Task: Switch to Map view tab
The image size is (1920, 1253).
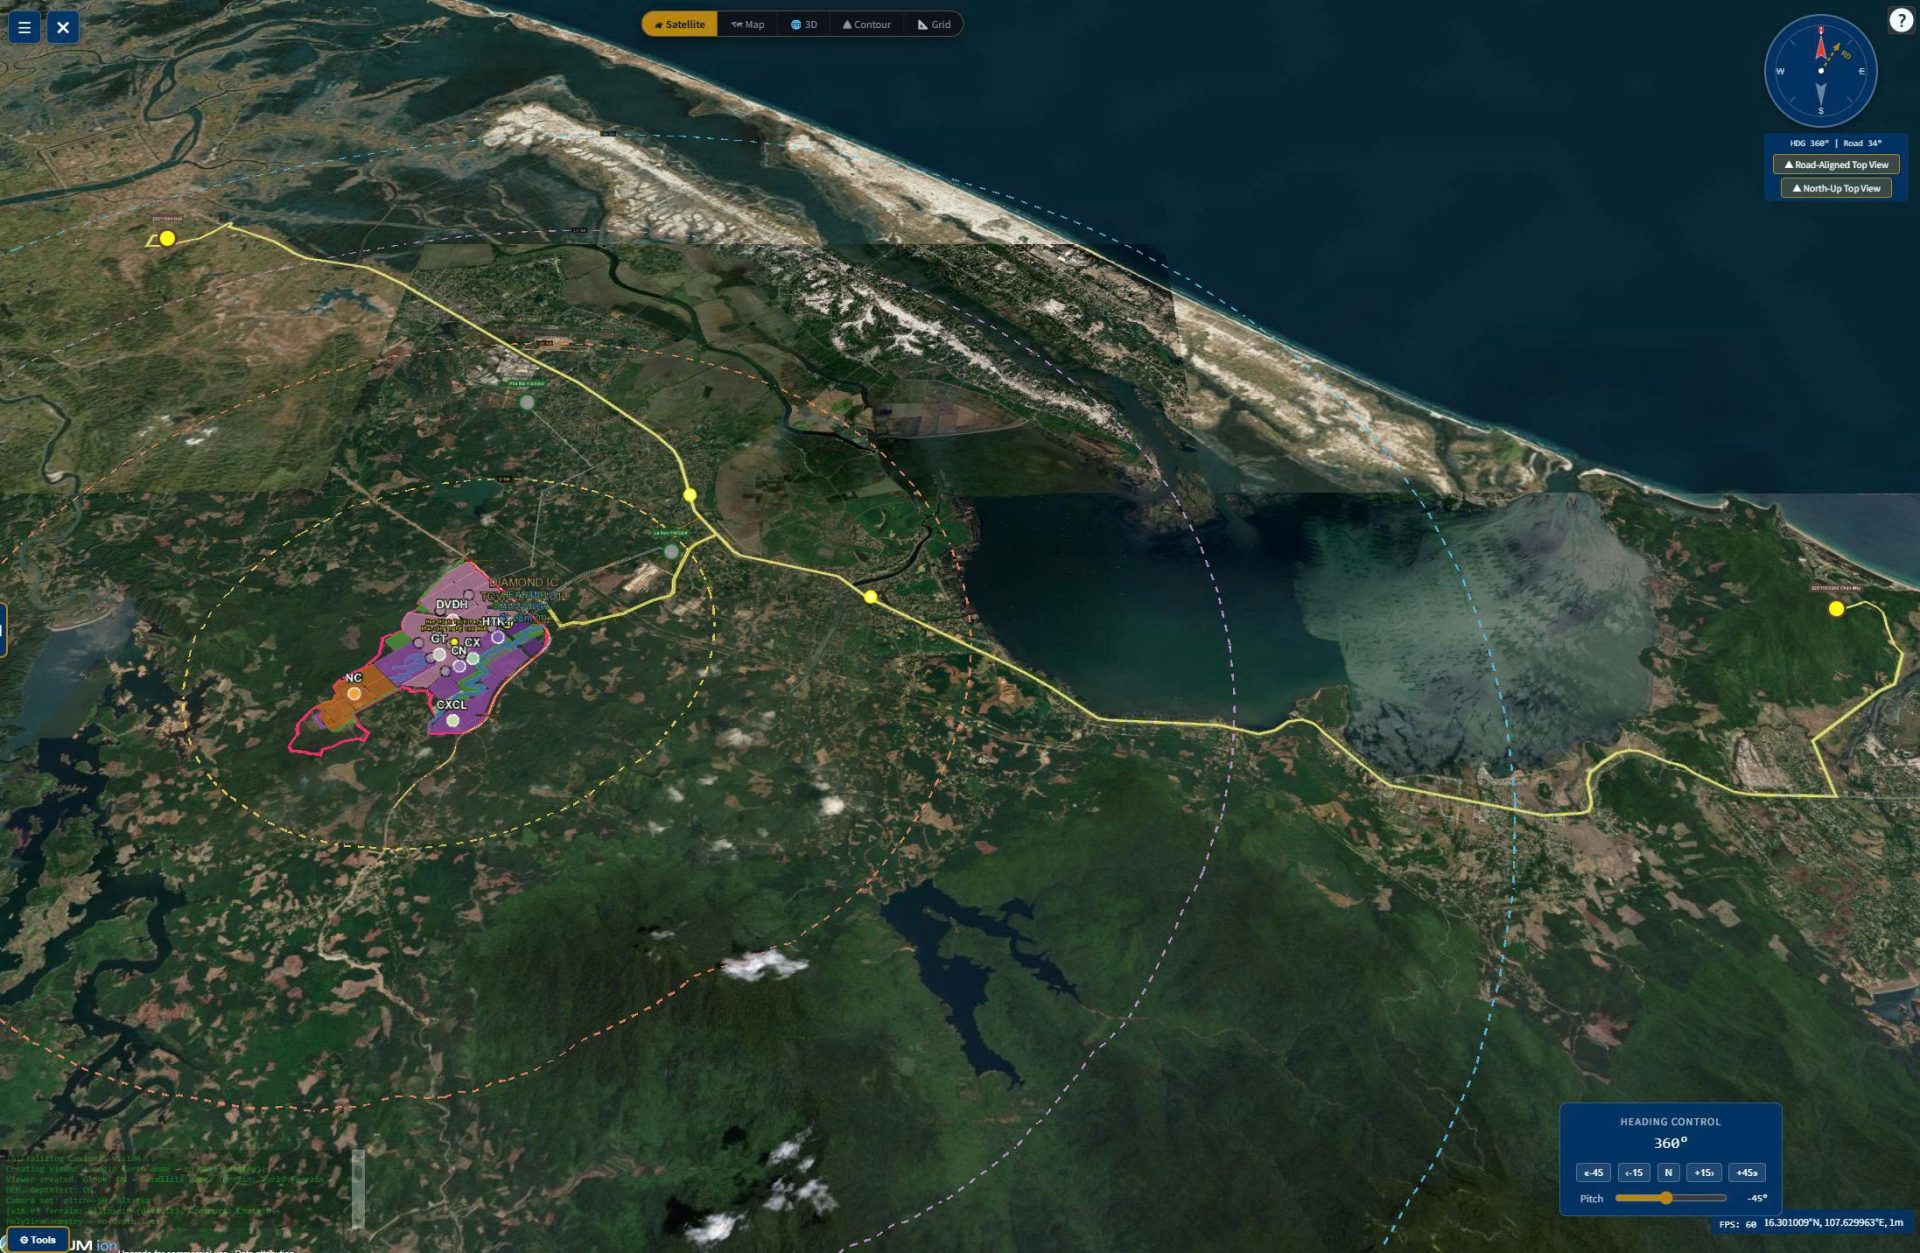Action: (748, 24)
